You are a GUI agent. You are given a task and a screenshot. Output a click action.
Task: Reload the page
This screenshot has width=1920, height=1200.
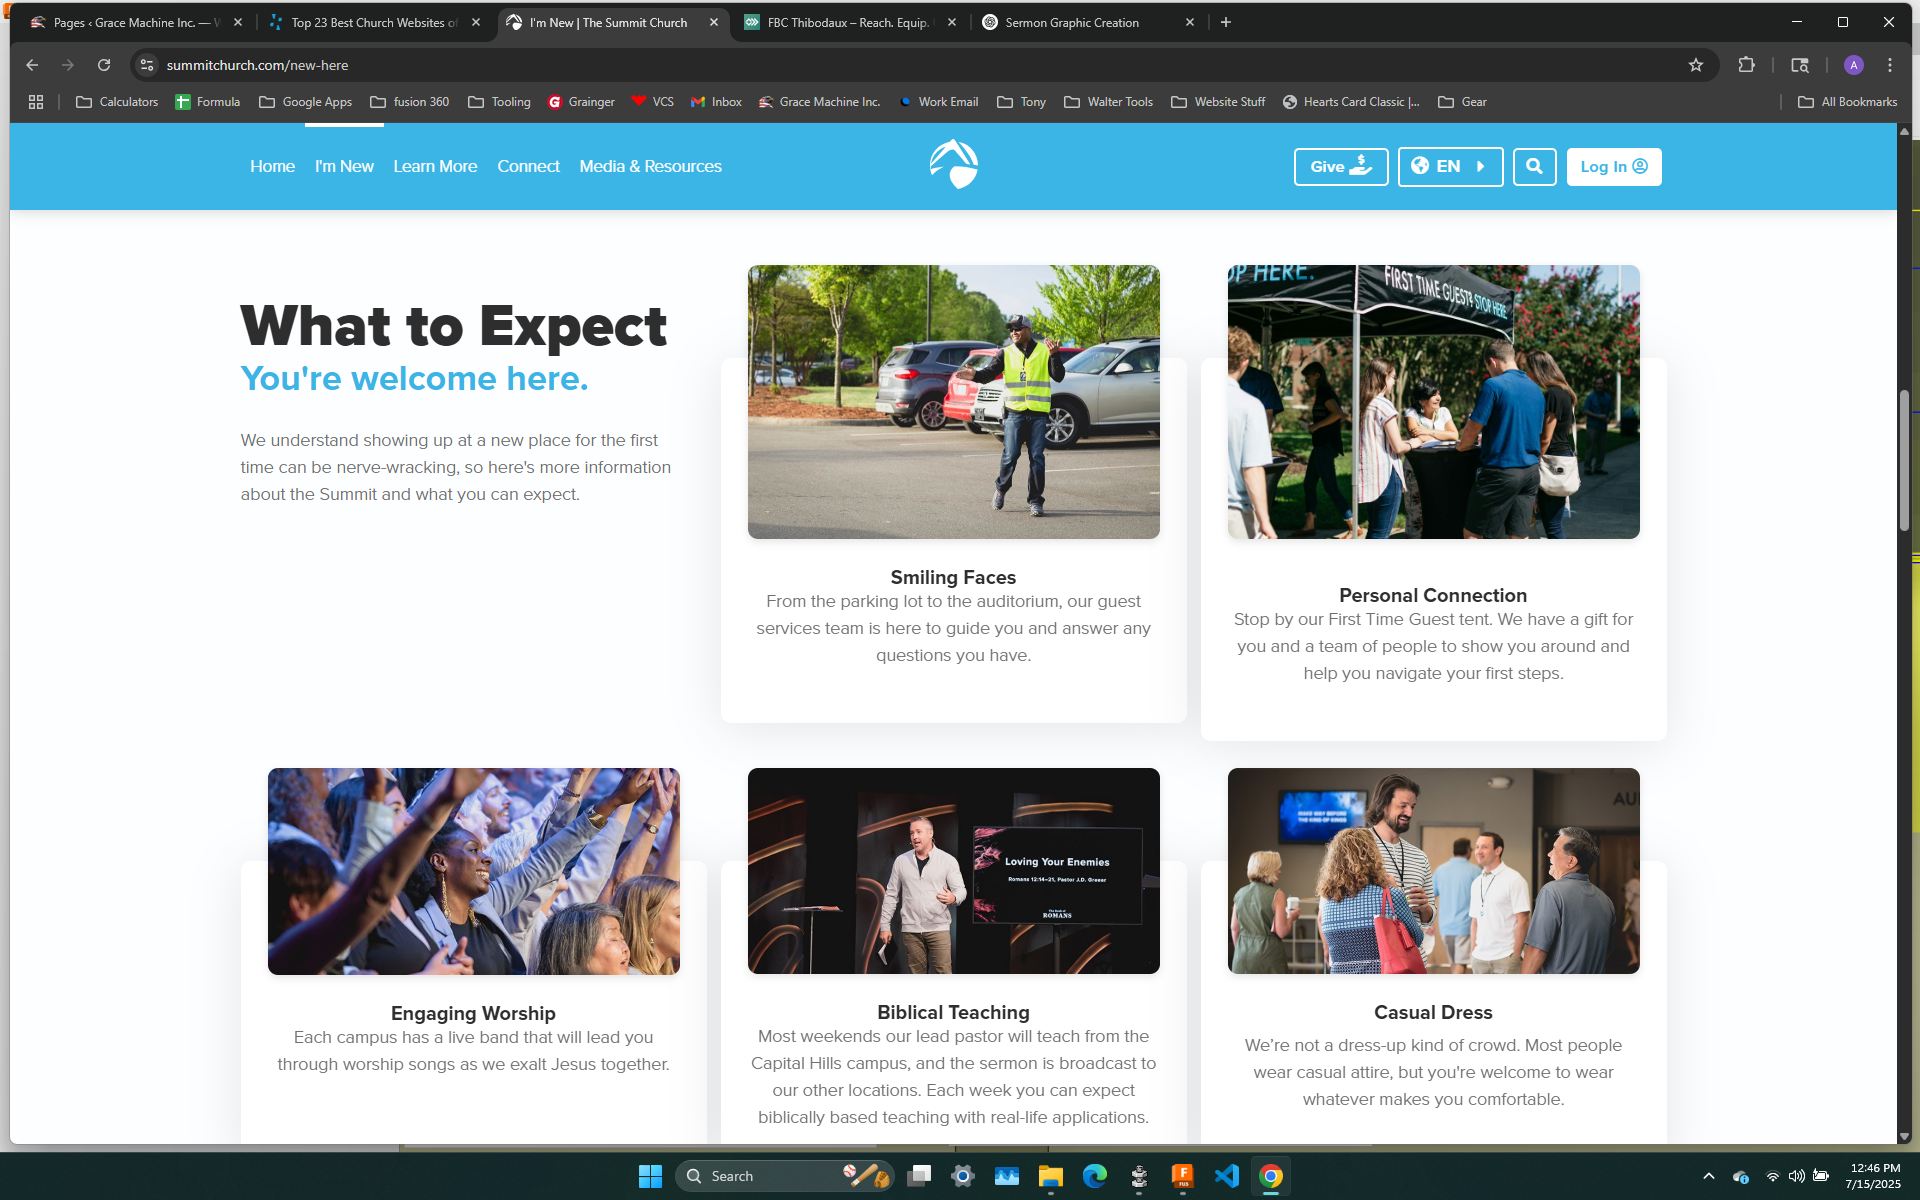[104, 65]
